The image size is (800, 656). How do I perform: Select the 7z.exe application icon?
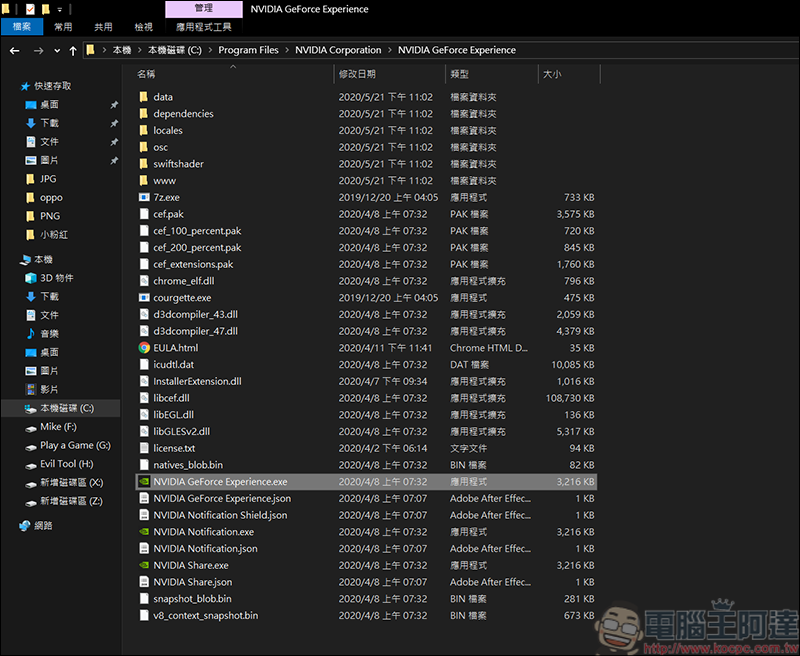click(x=144, y=197)
